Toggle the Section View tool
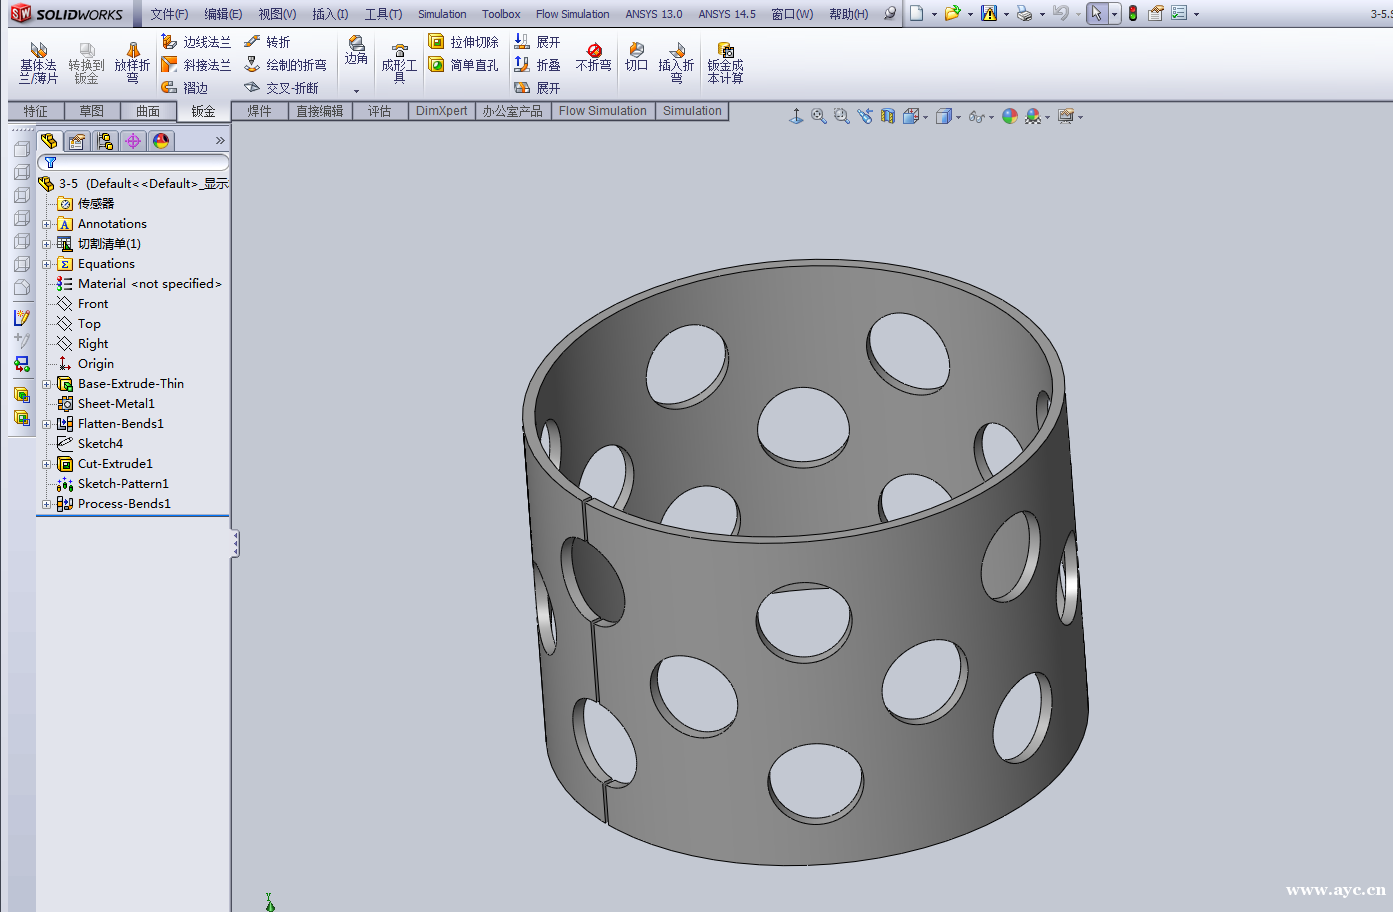The height and width of the screenshot is (912, 1393). (x=888, y=116)
